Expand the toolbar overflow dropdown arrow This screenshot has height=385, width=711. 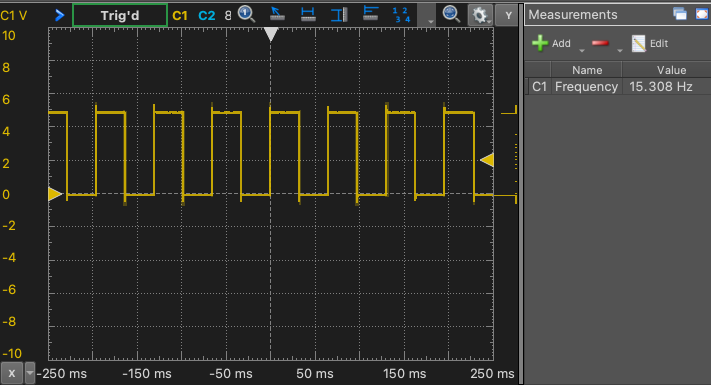tap(431, 21)
